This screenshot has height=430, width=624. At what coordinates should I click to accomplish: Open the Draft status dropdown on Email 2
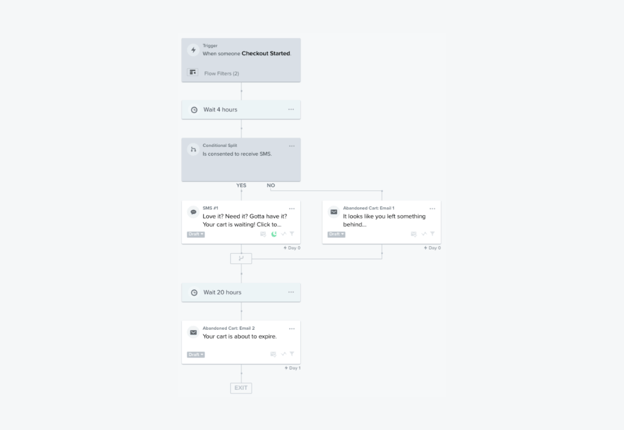(196, 354)
